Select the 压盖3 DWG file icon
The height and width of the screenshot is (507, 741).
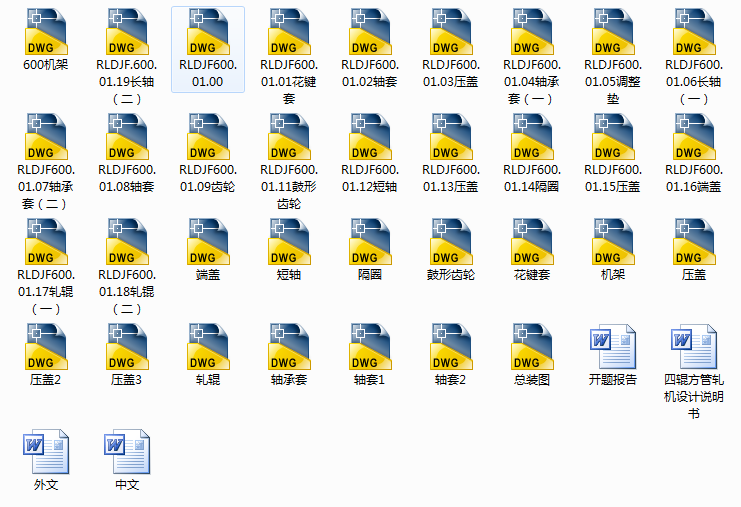(x=127, y=346)
